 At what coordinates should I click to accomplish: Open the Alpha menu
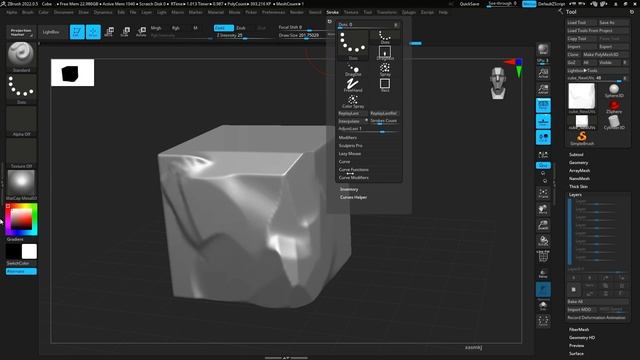pos(12,12)
